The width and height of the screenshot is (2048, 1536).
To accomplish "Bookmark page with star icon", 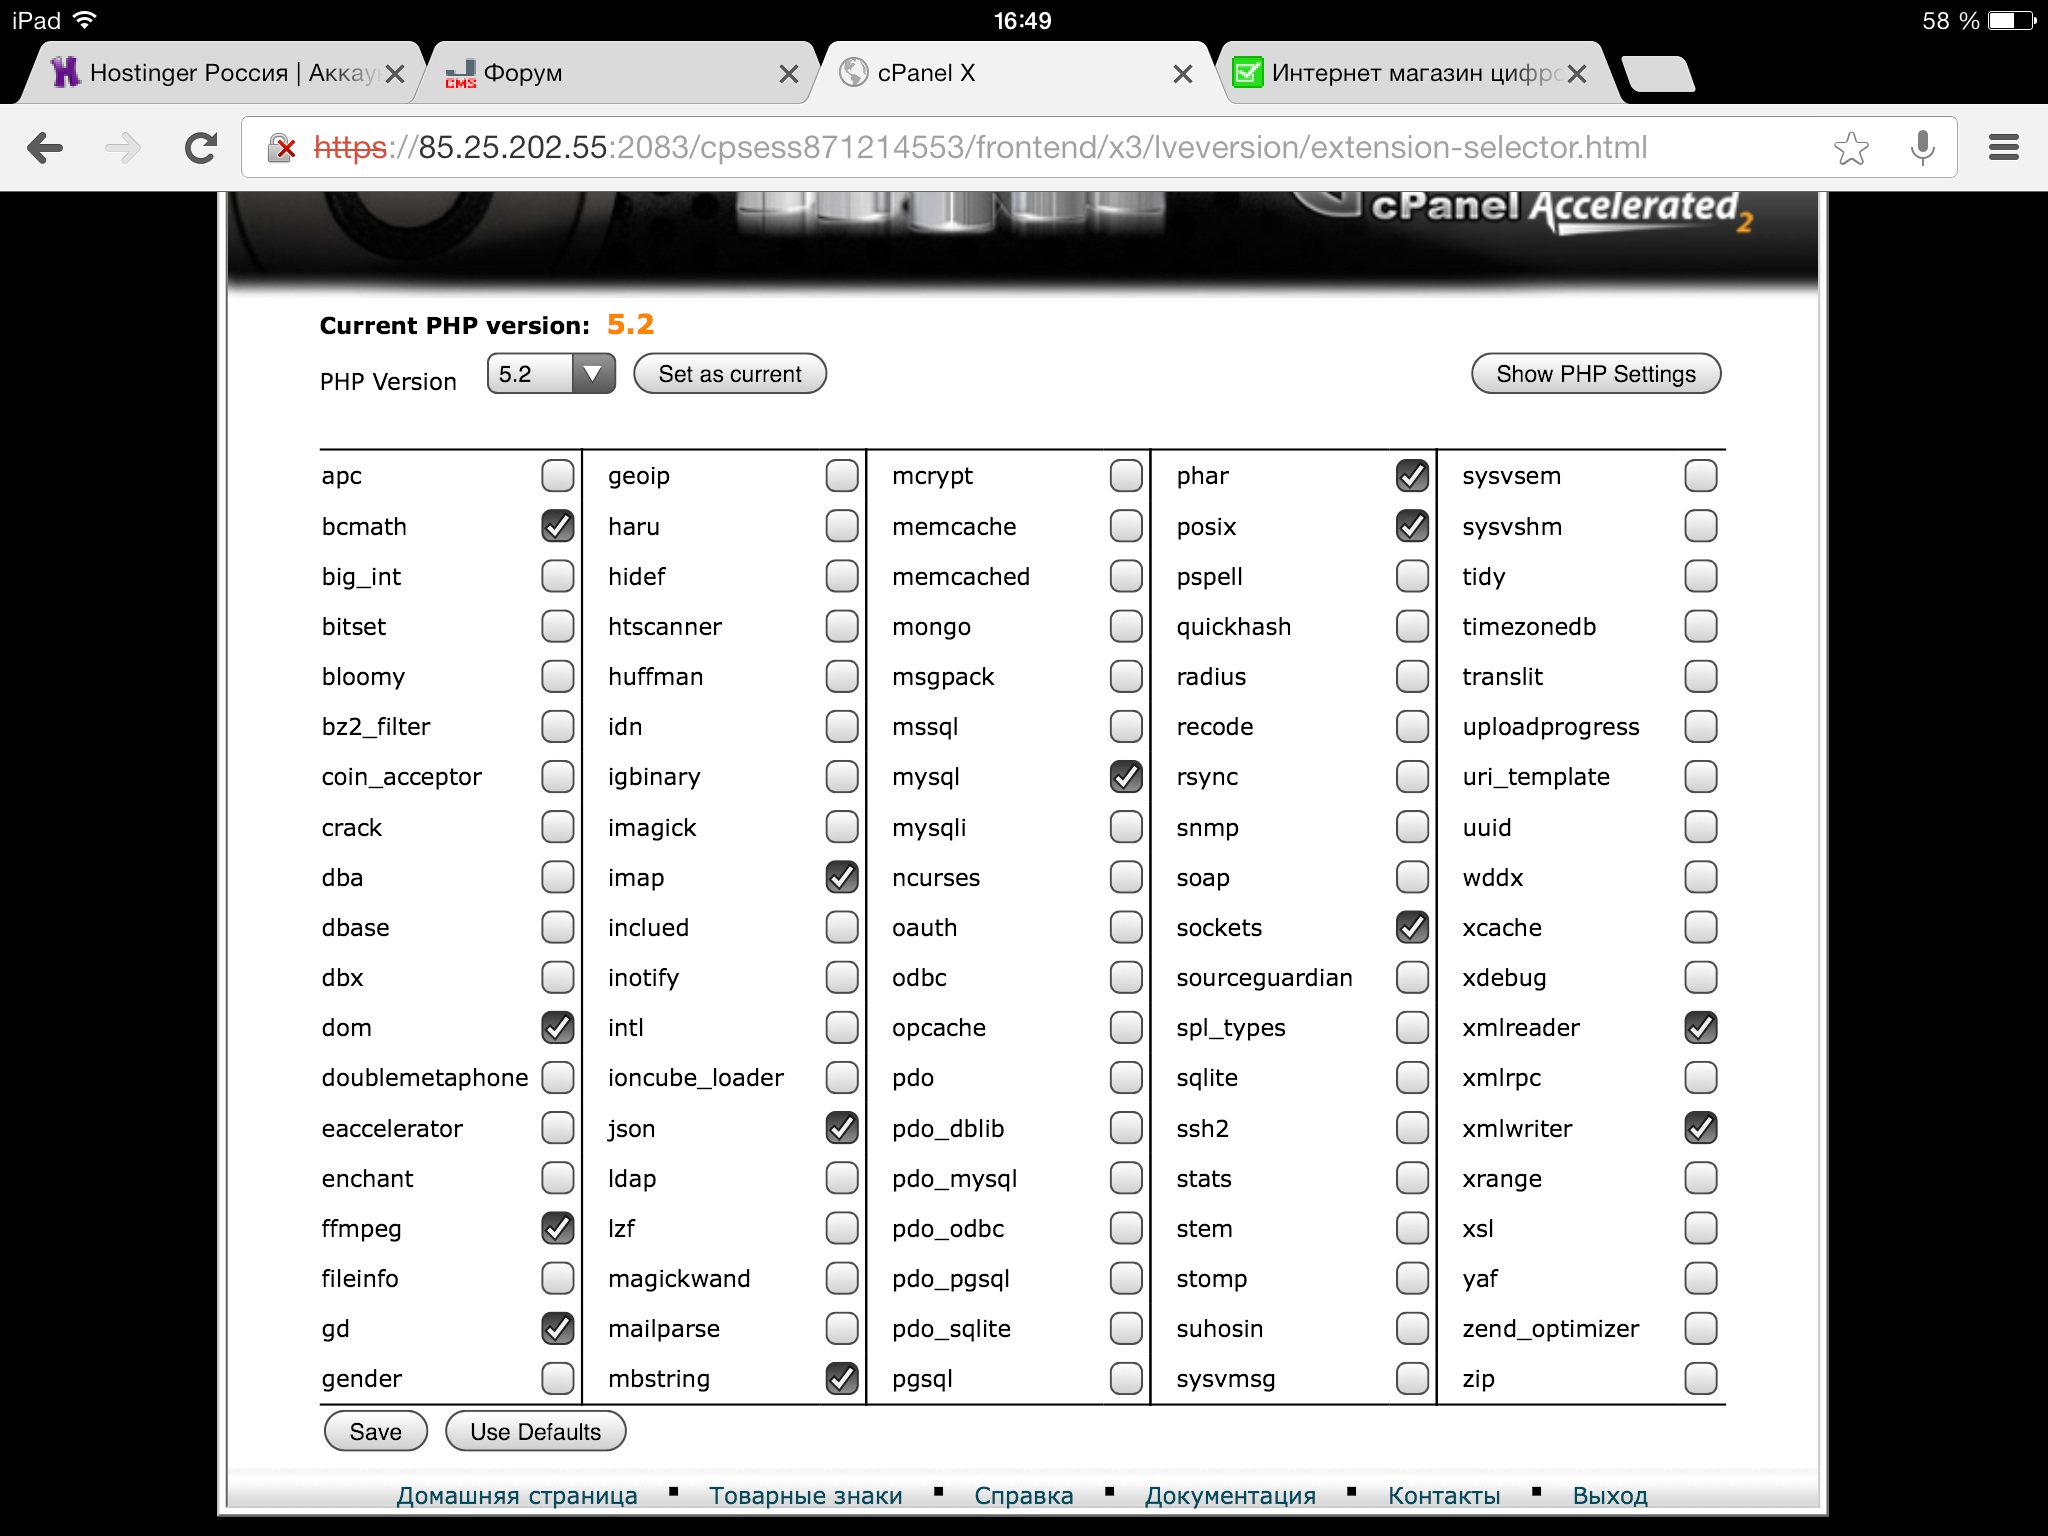I will point(1851,148).
